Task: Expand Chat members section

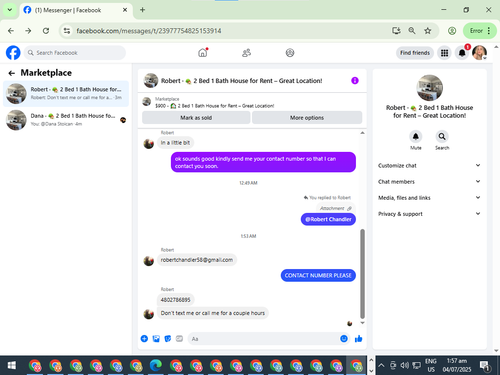Action: tap(429, 181)
